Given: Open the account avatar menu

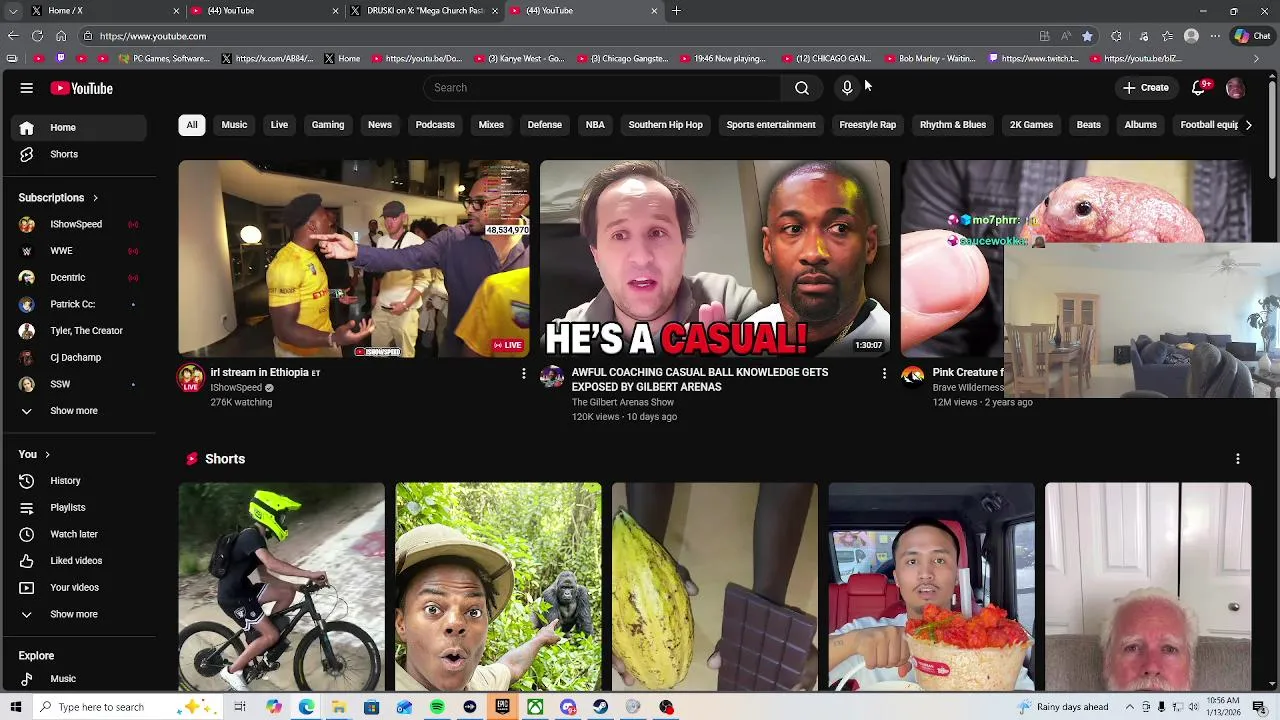Looking at the screenshot, I should click(1235, 88).
